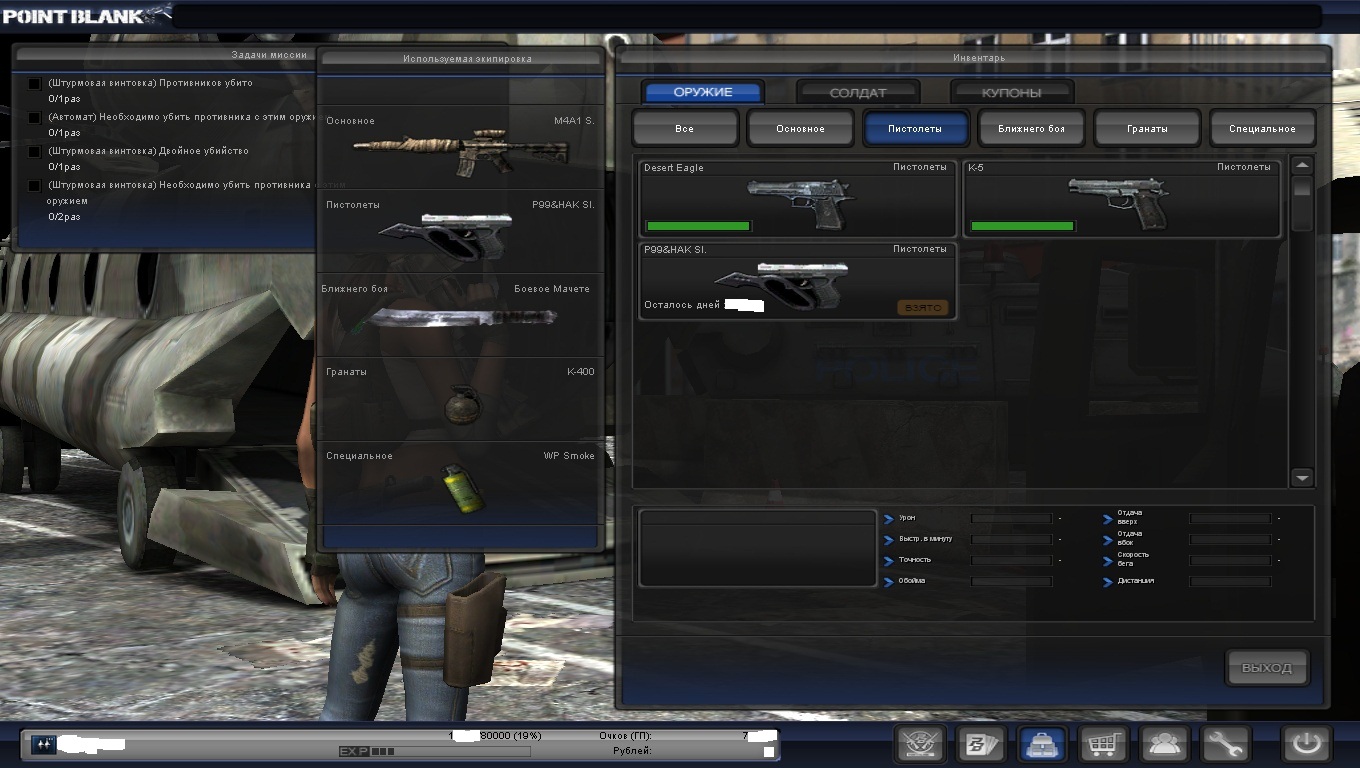Screen dimensions: 1360x768
Task: Click the Desert Eagle durability bar
Action: [698, 227]
